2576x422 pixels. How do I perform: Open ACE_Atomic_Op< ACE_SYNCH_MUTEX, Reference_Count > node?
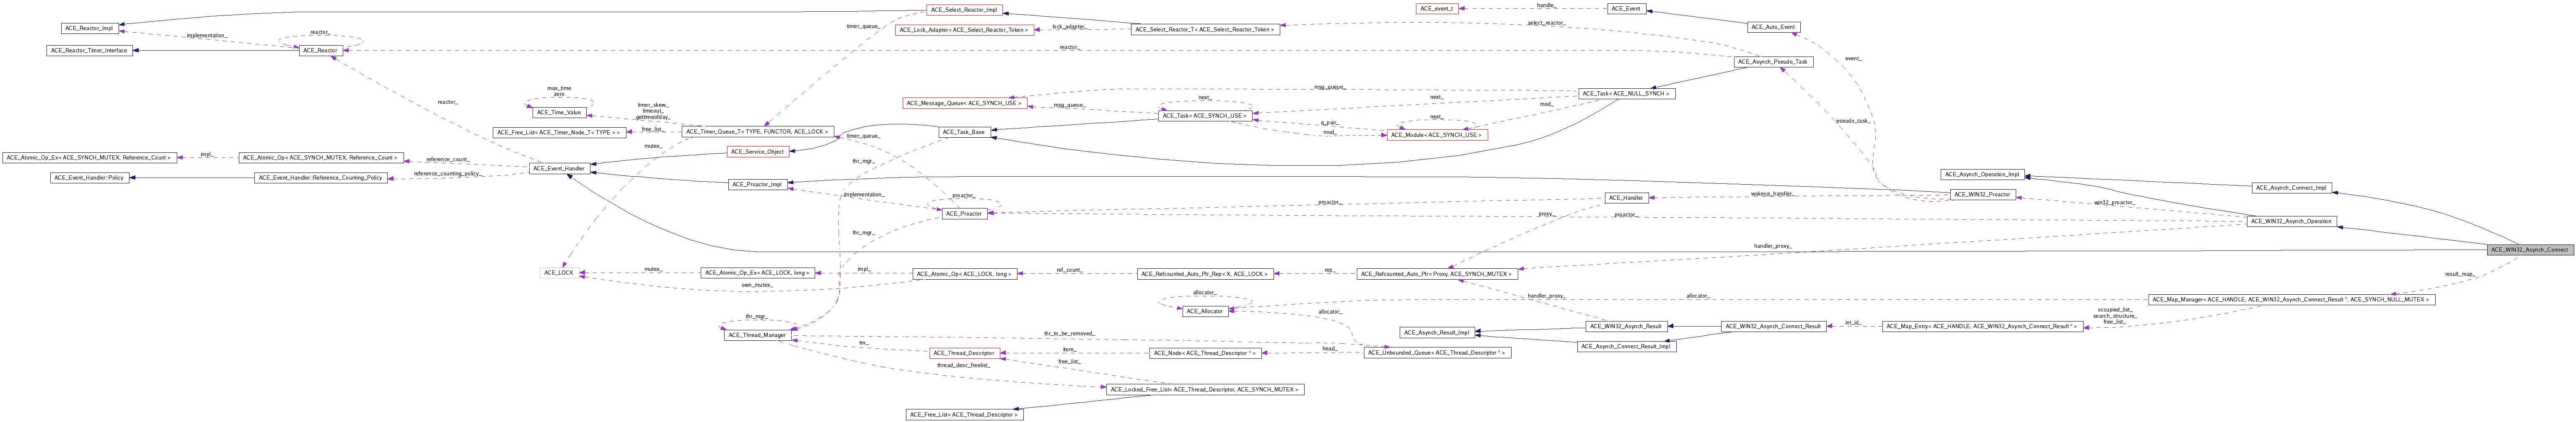[320, 158]
